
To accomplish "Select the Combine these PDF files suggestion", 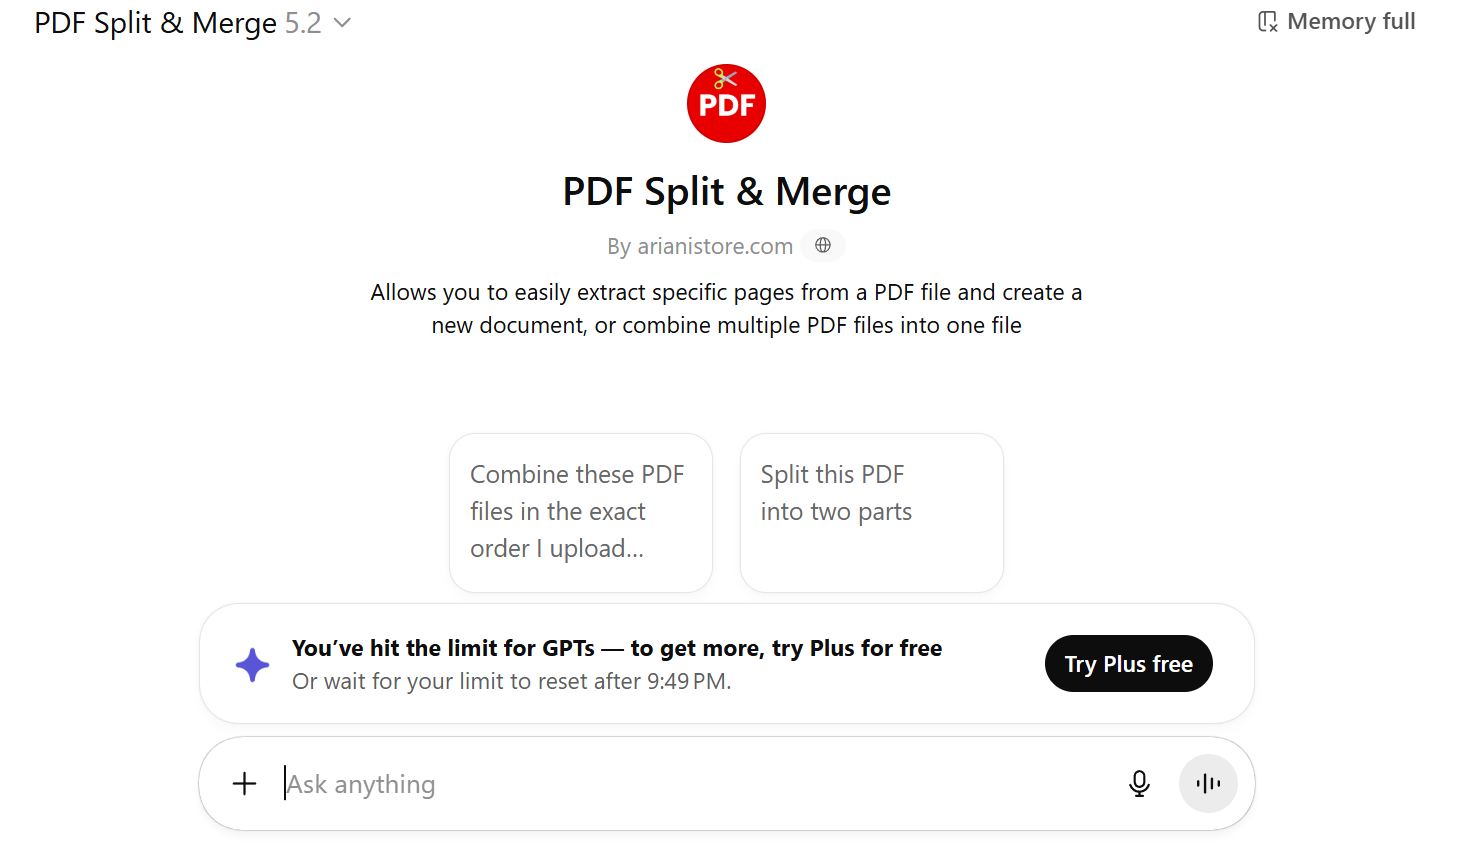I will [x=580, y=511].
